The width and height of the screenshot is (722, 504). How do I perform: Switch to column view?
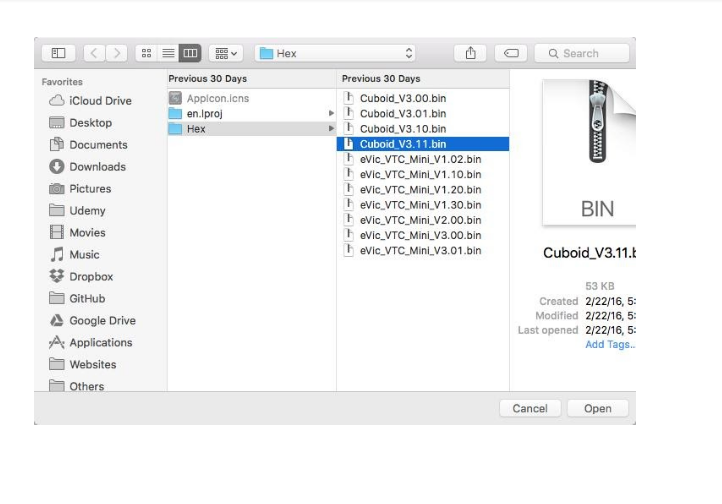coord(190,53)
